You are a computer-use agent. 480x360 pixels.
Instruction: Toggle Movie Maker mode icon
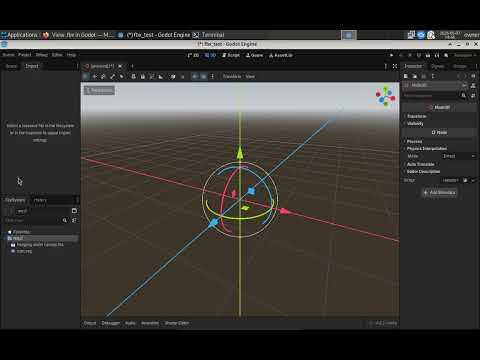point(446,55)
